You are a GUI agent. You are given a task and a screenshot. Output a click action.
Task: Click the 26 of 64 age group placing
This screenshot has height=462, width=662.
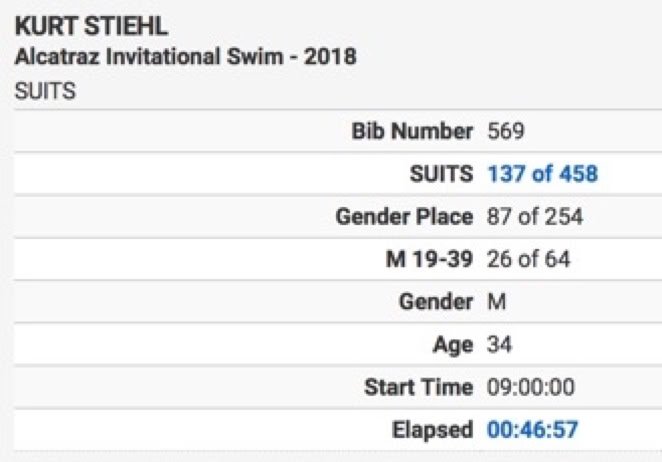[x=529, y=259]
